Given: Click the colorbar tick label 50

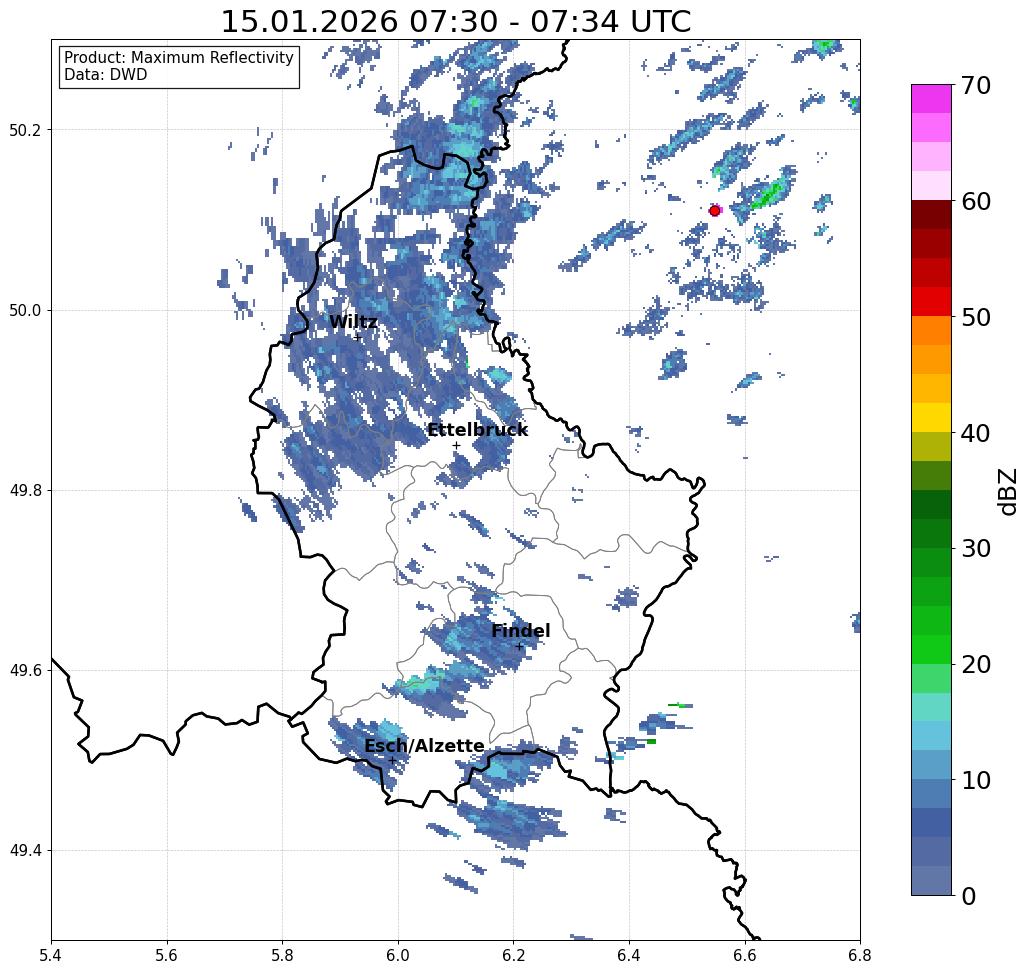Looking at the screenshot, I should click(x=976, y=318).
